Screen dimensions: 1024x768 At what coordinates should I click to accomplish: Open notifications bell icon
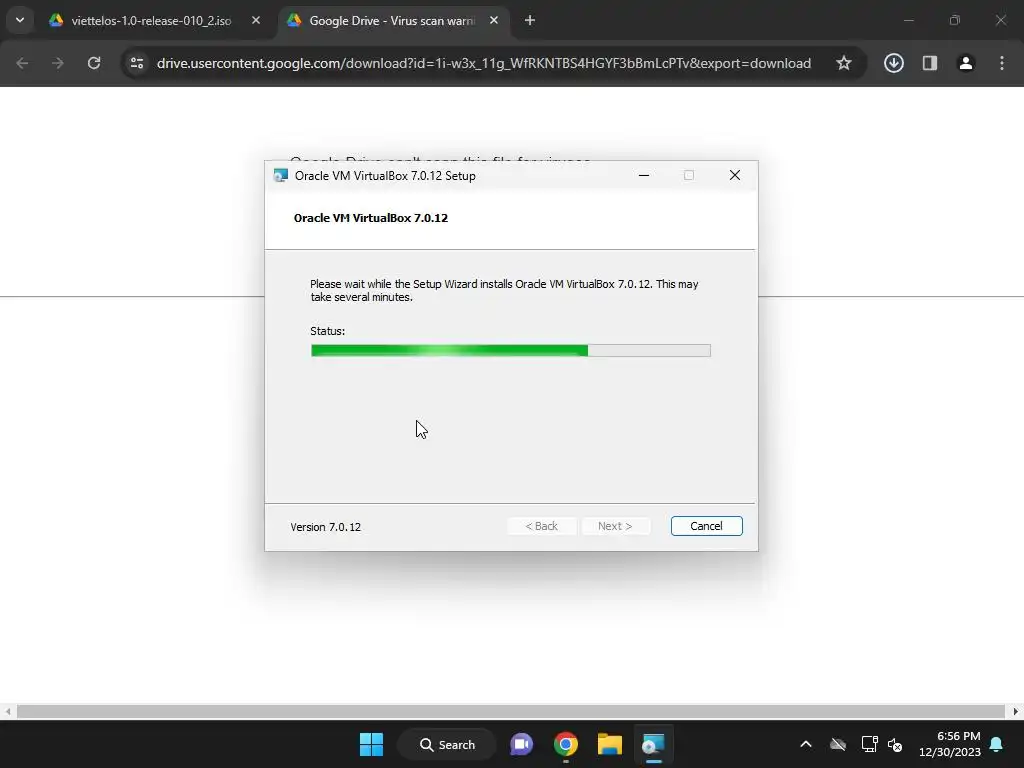(x=997, y=744)
